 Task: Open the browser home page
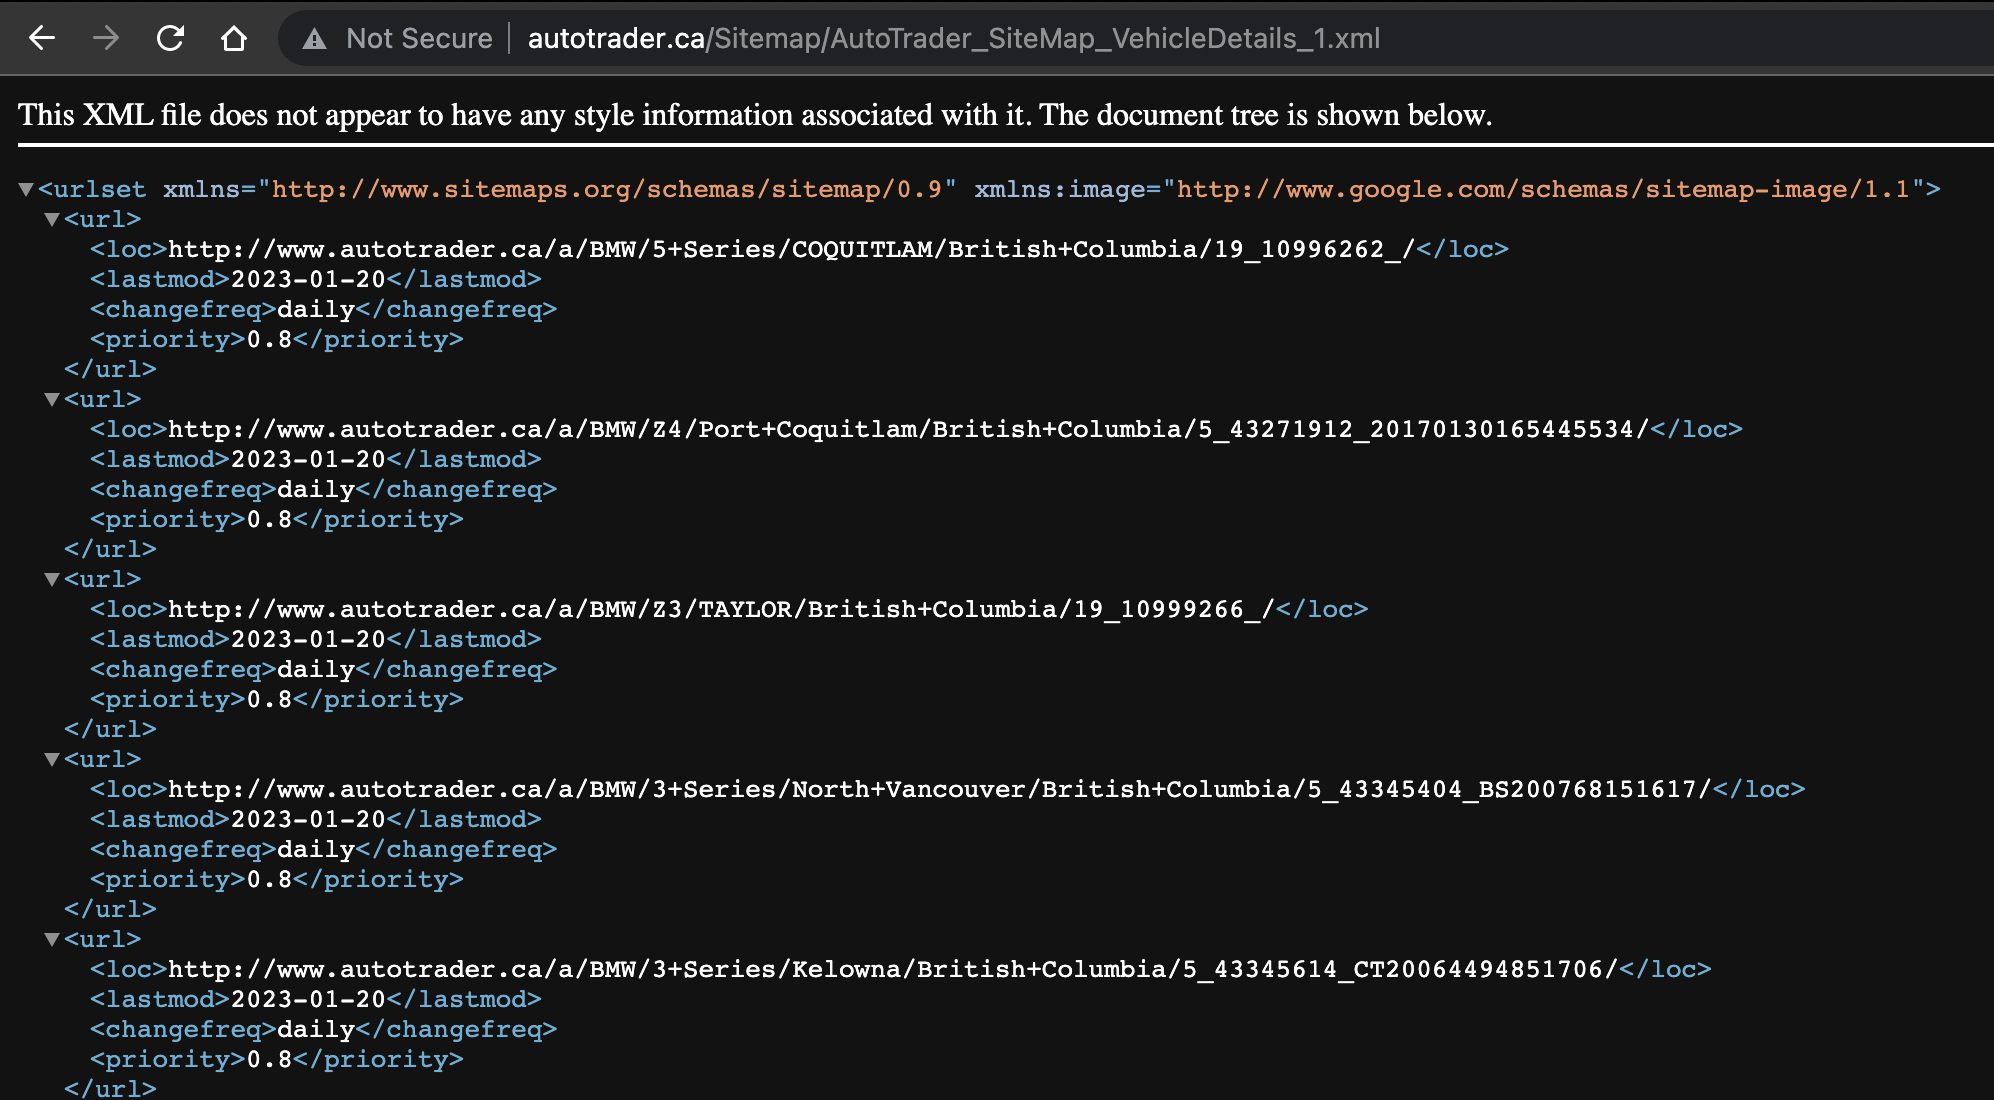(234, 38)
